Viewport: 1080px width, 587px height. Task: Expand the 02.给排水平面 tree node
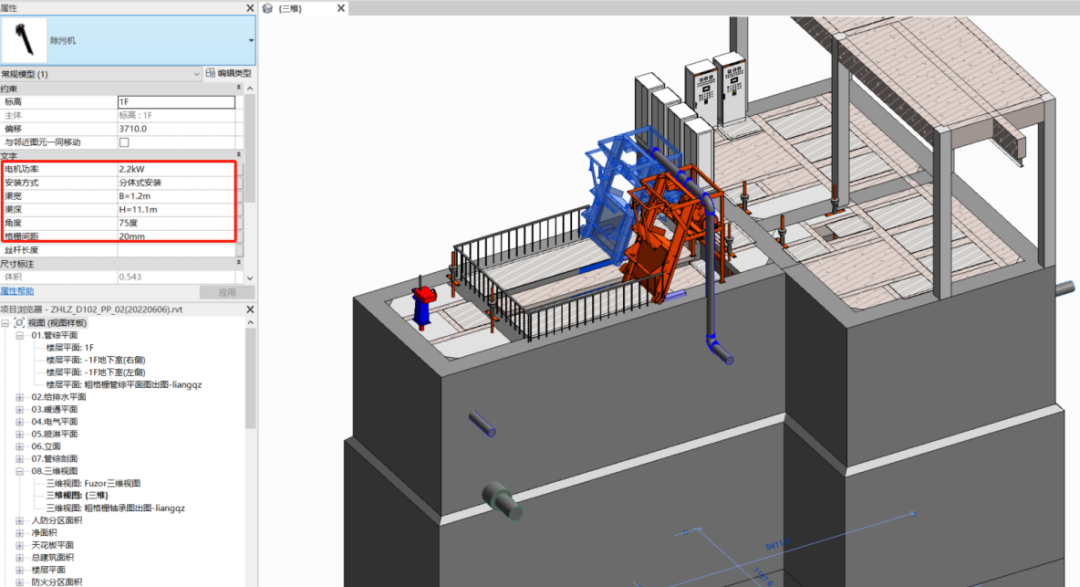21,397
